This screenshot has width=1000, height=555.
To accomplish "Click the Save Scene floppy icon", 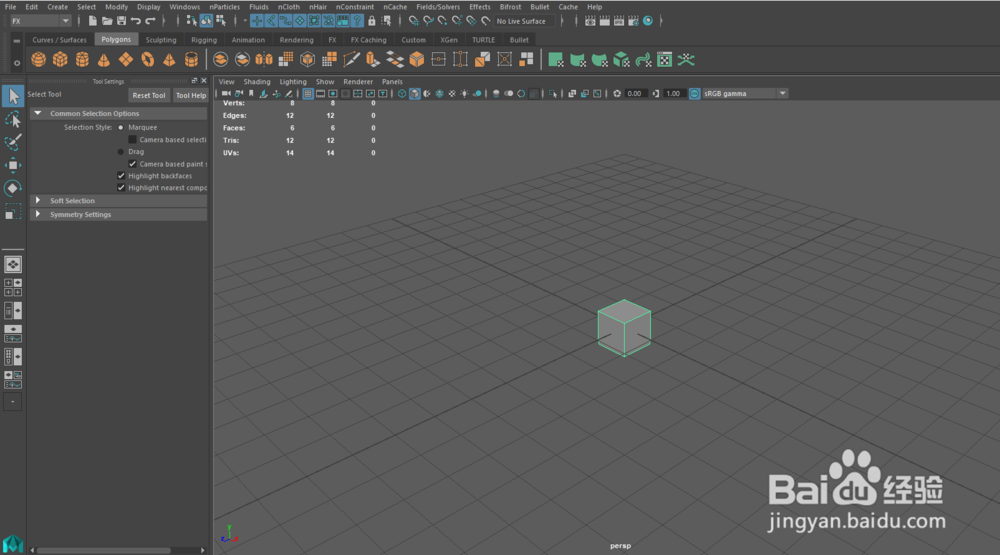I will tap(121, 21).
